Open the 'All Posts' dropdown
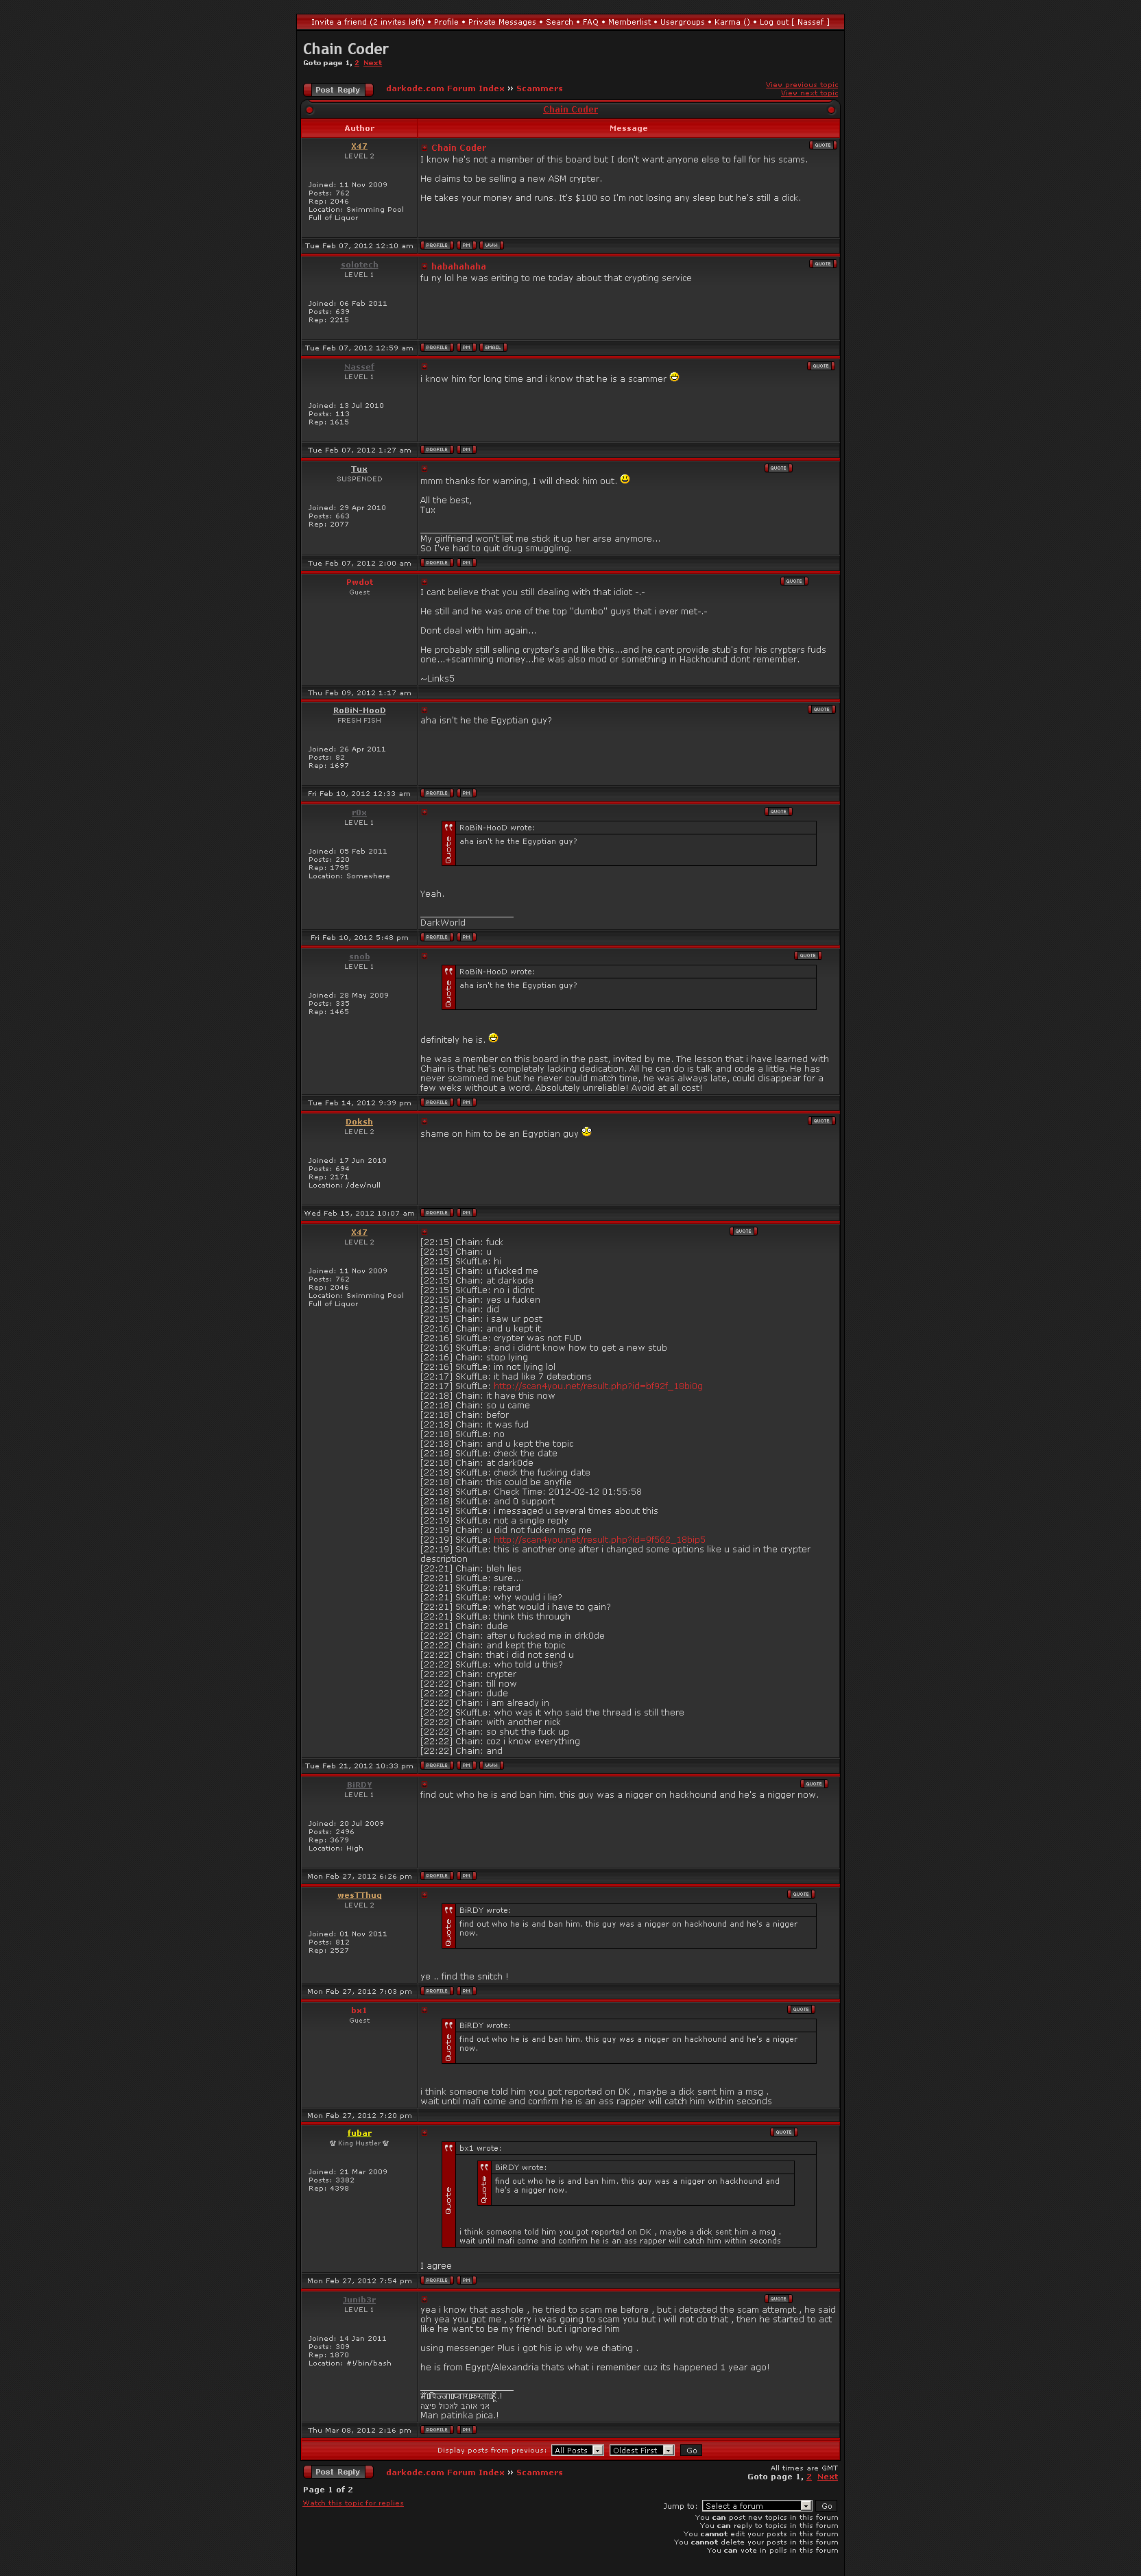Screen dimensions: 1141x2576 [x=577, y=2450]
